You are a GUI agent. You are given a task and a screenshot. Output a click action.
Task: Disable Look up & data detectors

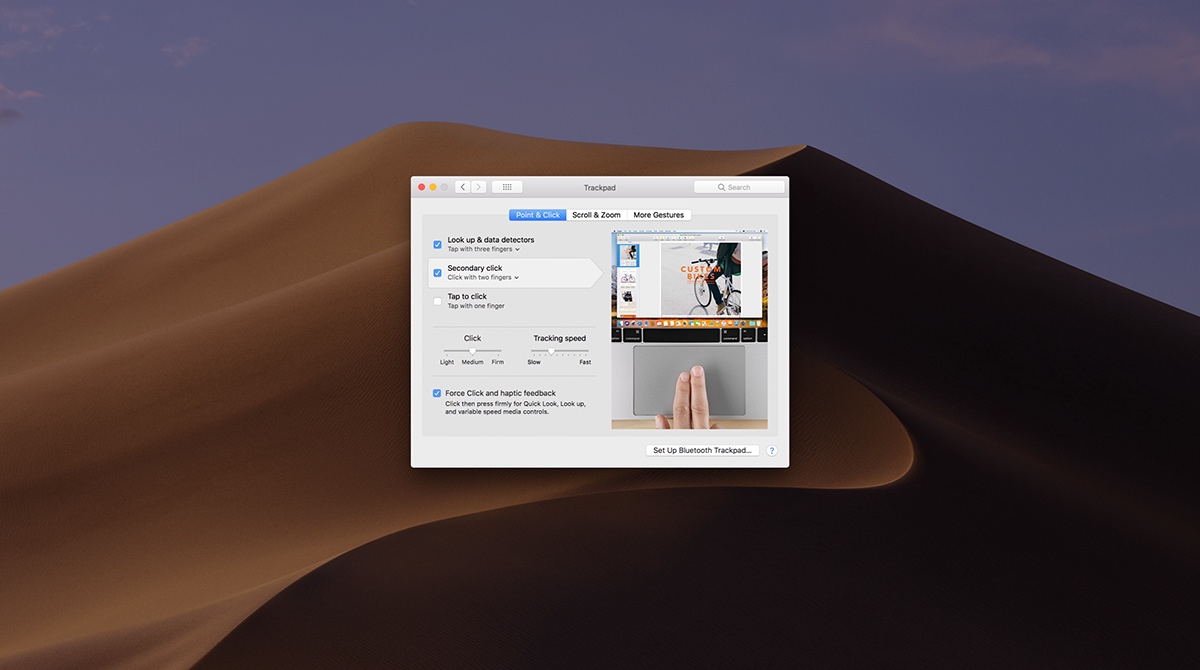tap(436, 243)
